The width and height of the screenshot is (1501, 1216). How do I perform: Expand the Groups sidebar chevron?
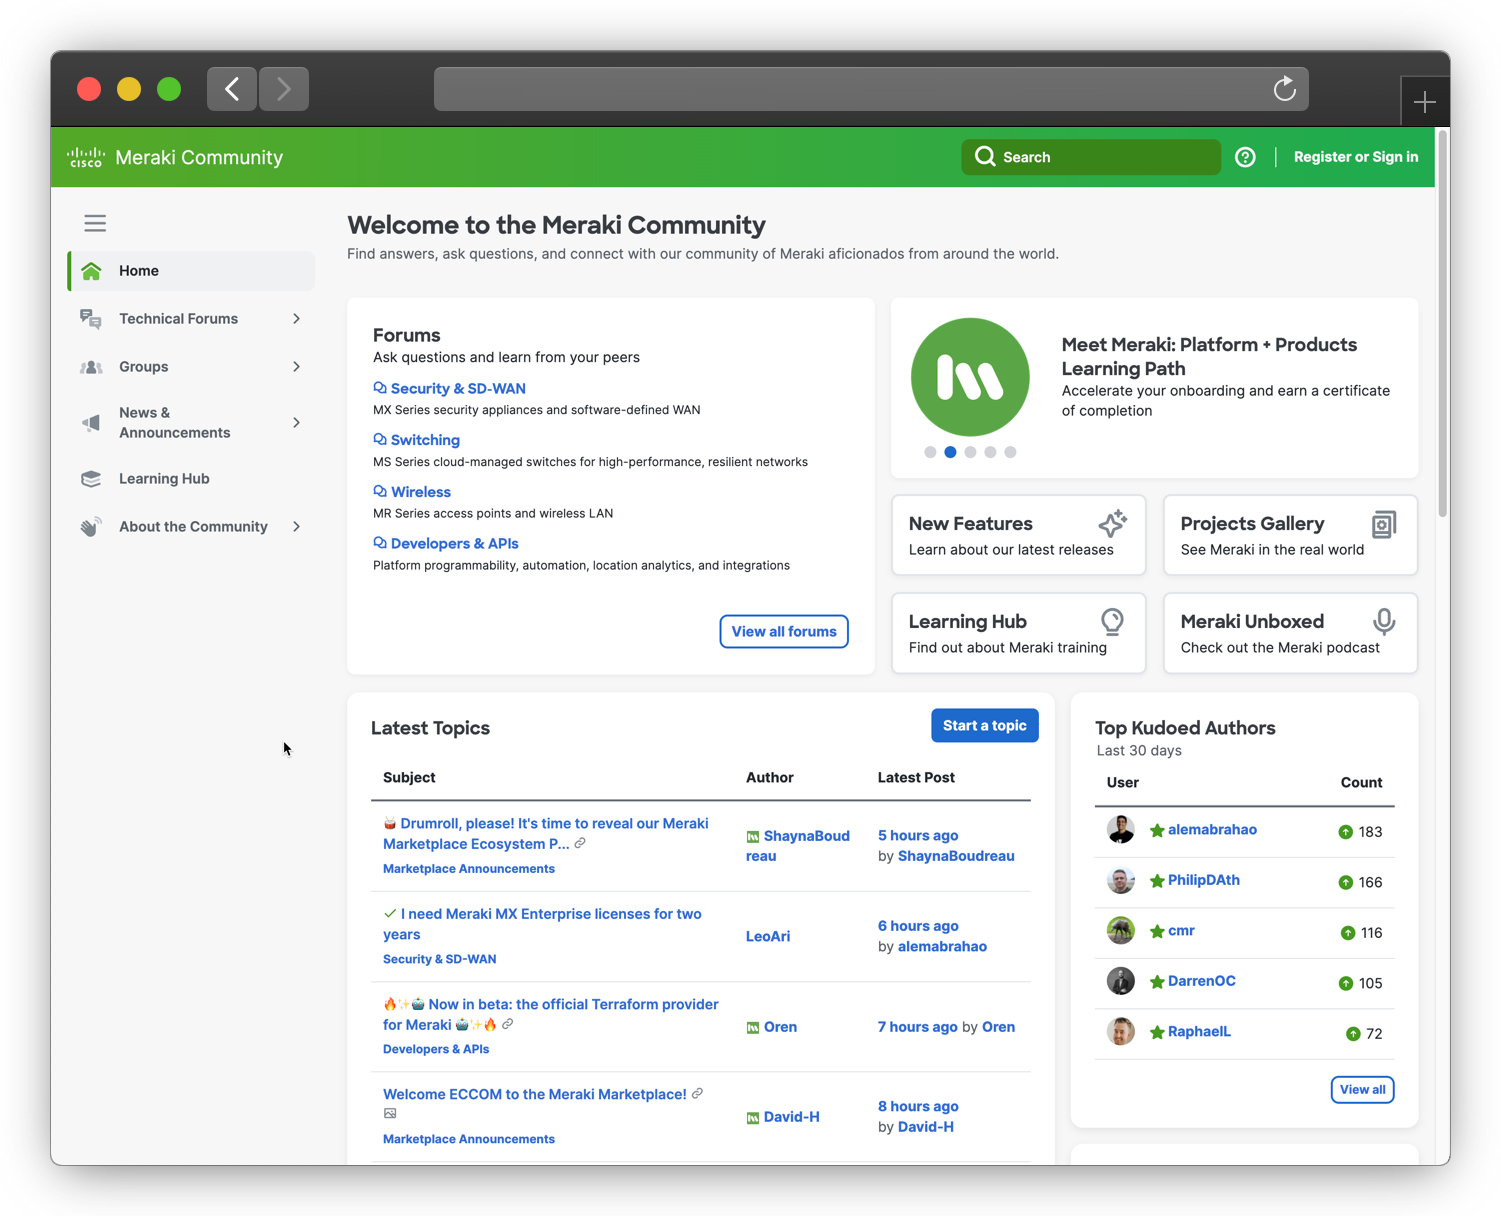296,367
